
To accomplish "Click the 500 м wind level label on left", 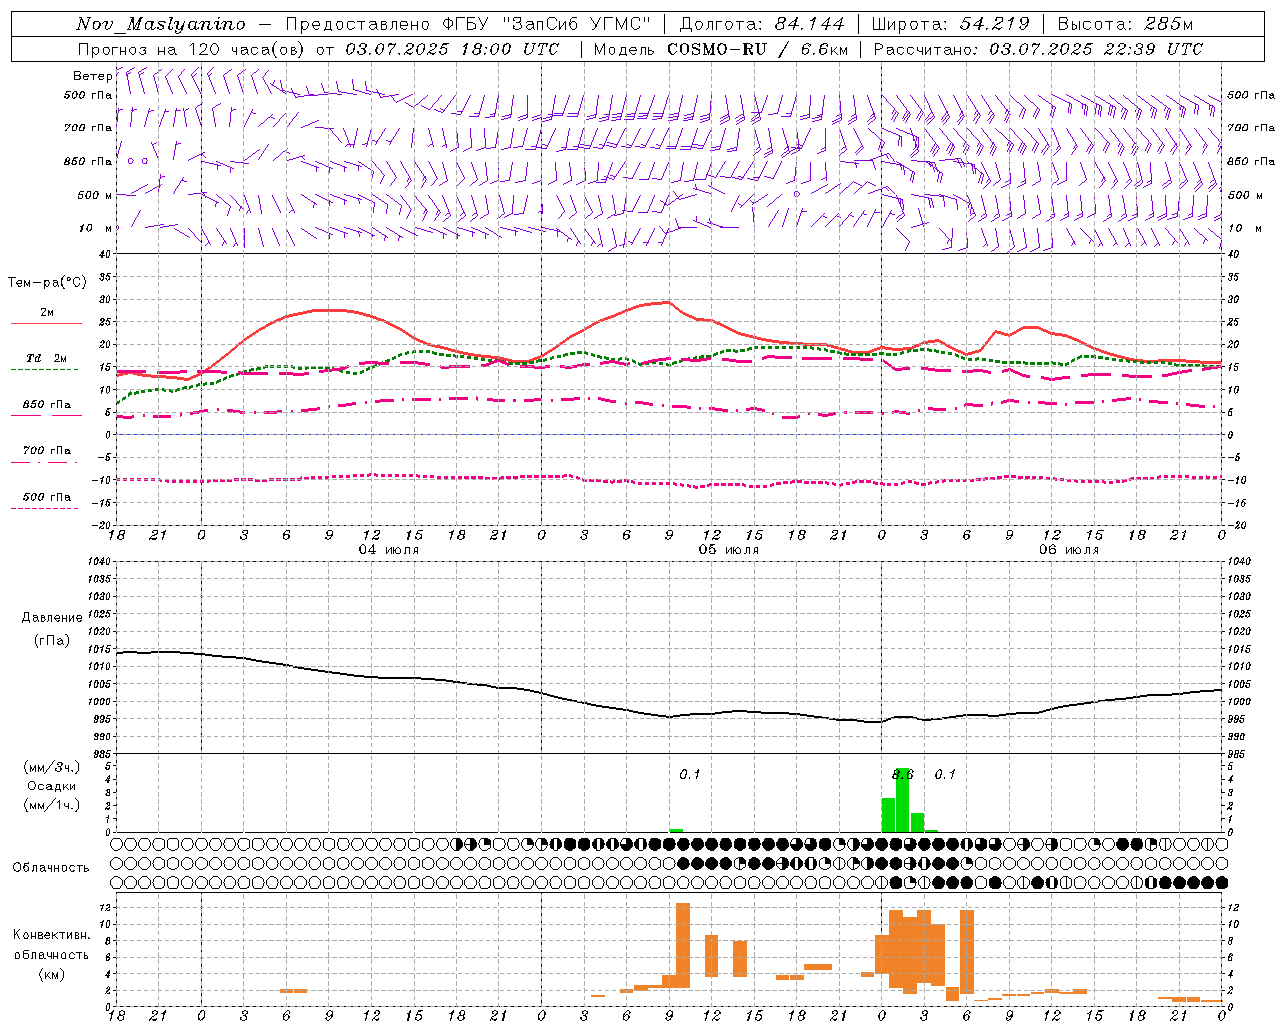I will click(x=94, y=195).
